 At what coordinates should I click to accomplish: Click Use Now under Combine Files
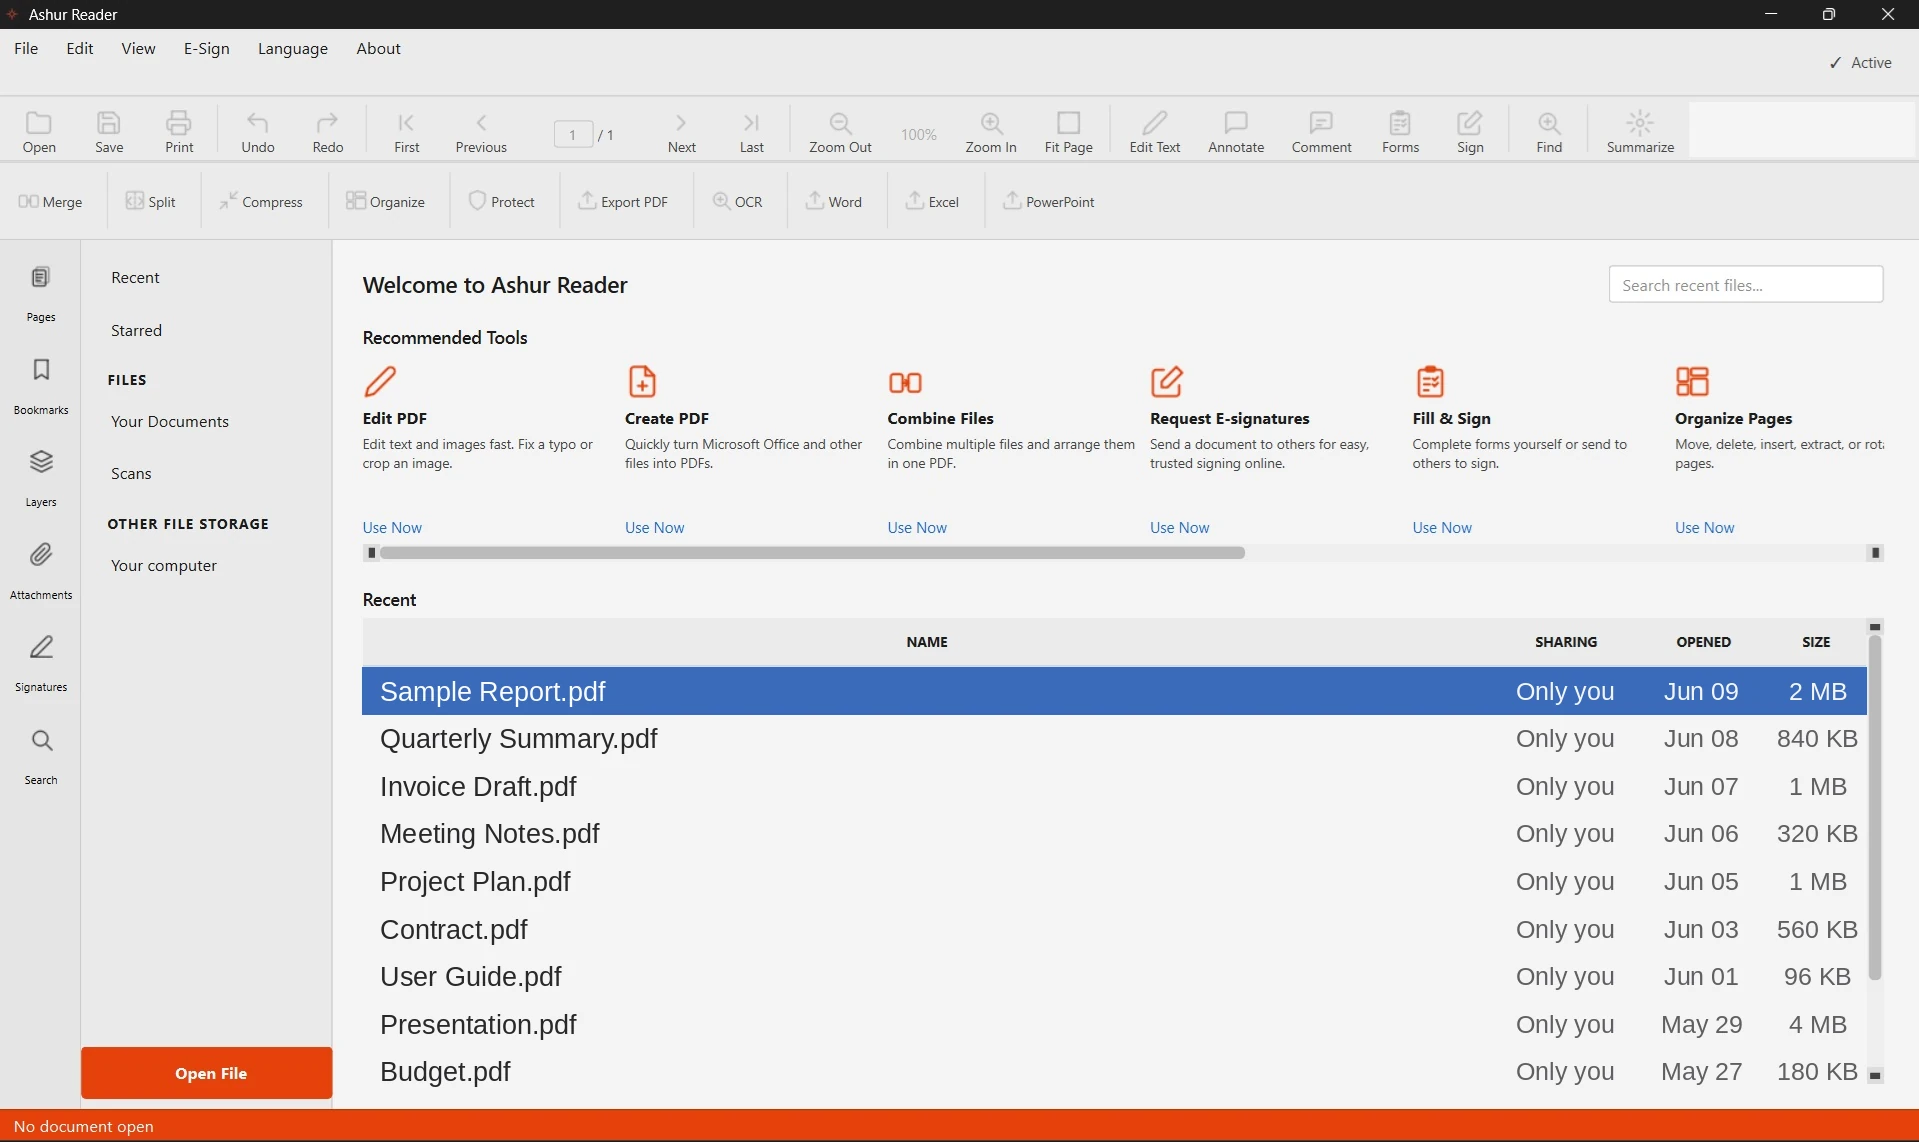click(x=917, y=527)
